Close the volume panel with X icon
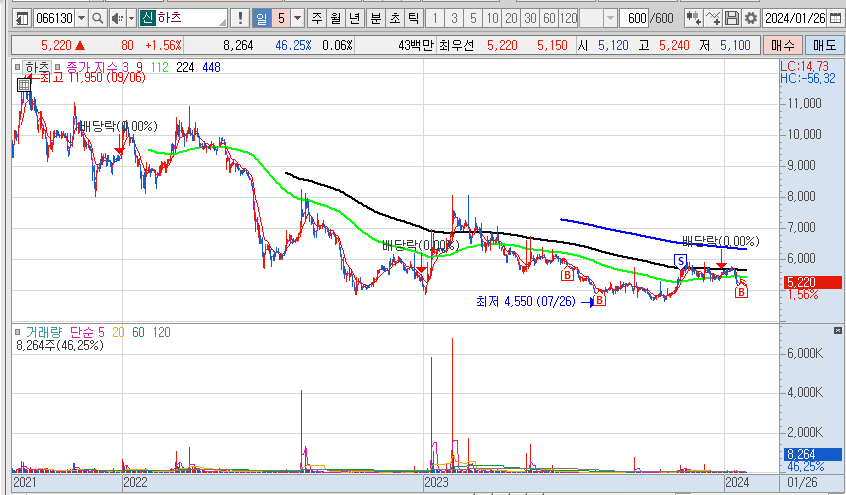This screenshot has width=846, height=495. (x=837, y=330)
